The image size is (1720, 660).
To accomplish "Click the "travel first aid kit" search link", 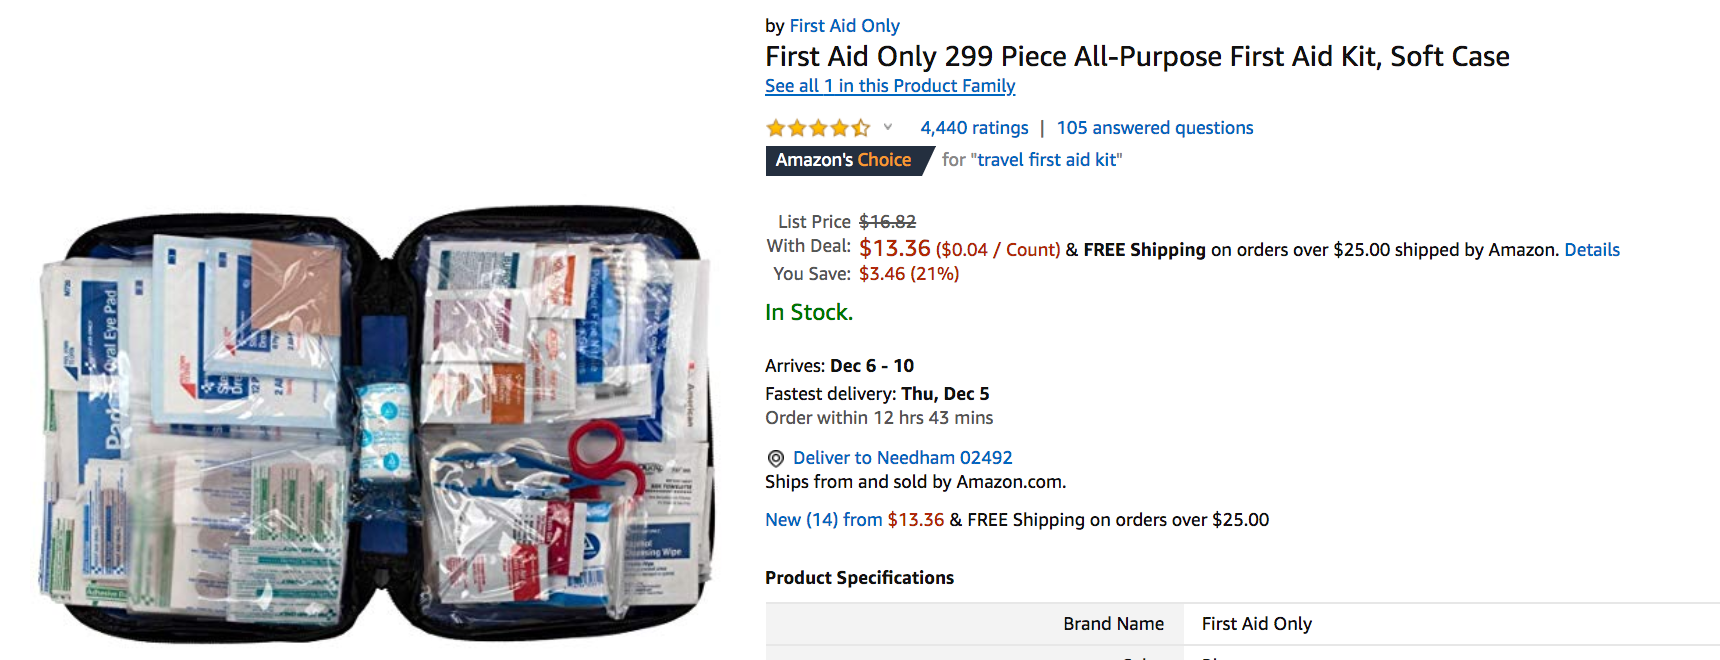I will pyautogui.click(x=1046, y=160).
